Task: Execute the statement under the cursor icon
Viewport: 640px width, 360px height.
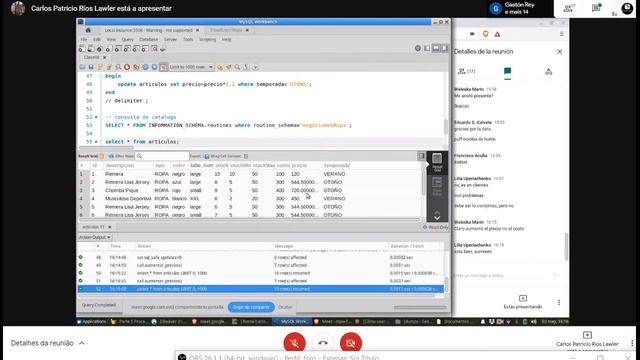Action: pyautogui.click(x=109, y=67)
